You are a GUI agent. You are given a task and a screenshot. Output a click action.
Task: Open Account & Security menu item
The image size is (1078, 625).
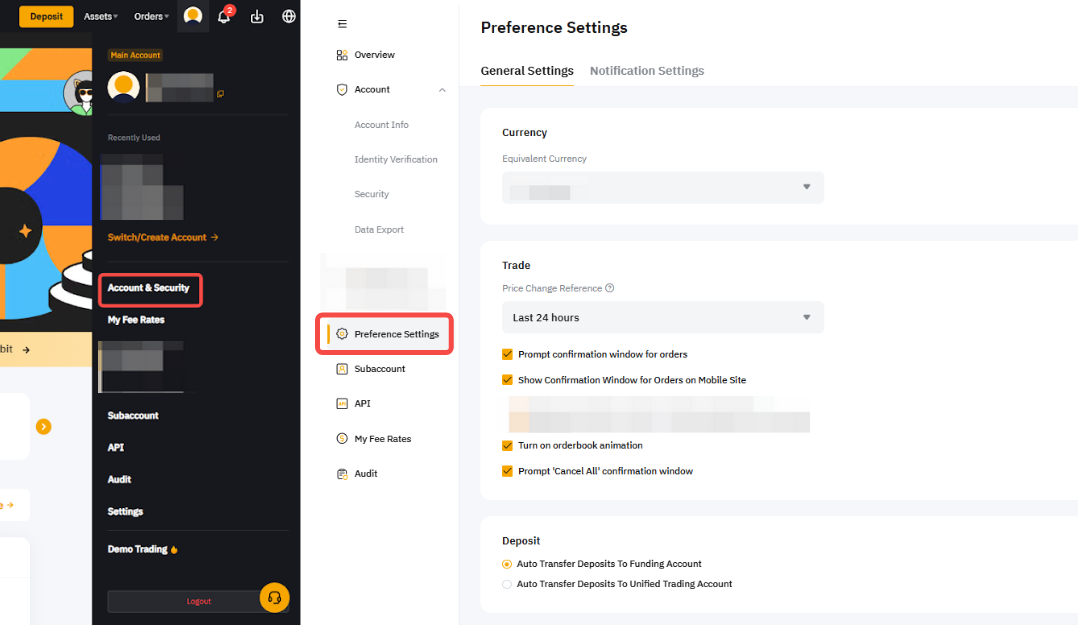pos(149,288)
